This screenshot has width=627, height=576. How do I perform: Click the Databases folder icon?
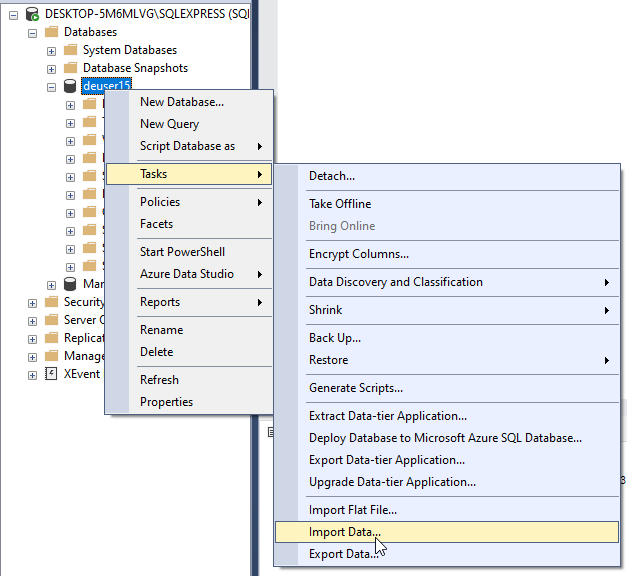click(x=51, y=32)
